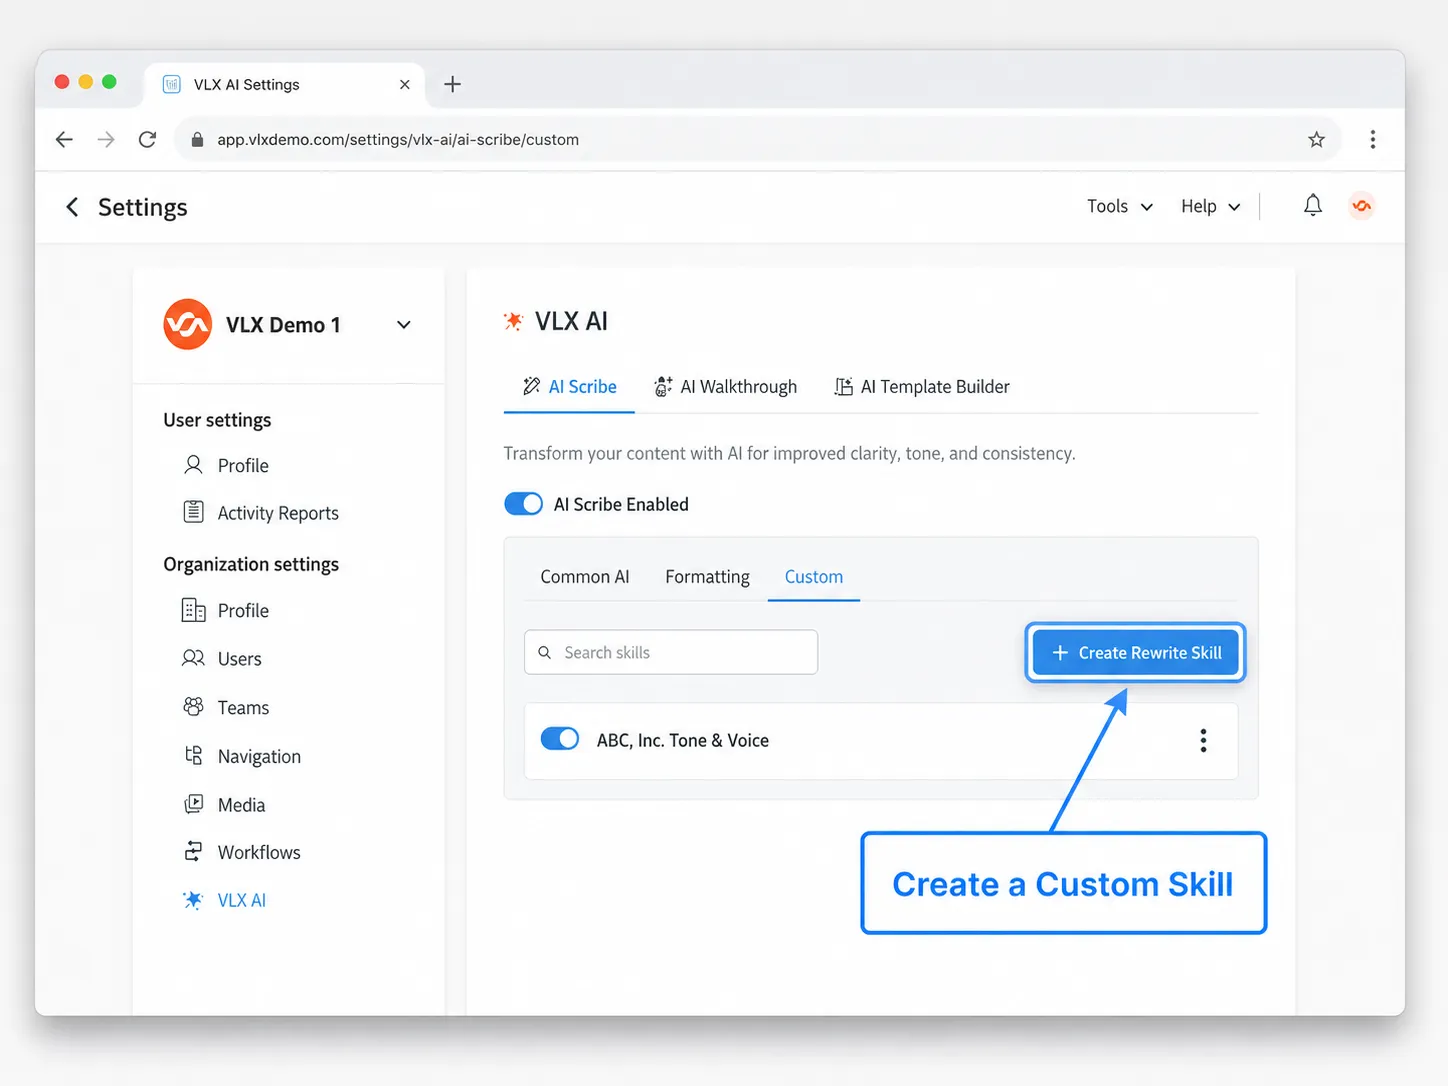Open notifications bell
This screenshot has width=1448, height=1086.
pyautogui.click(x=1313, y=206)
